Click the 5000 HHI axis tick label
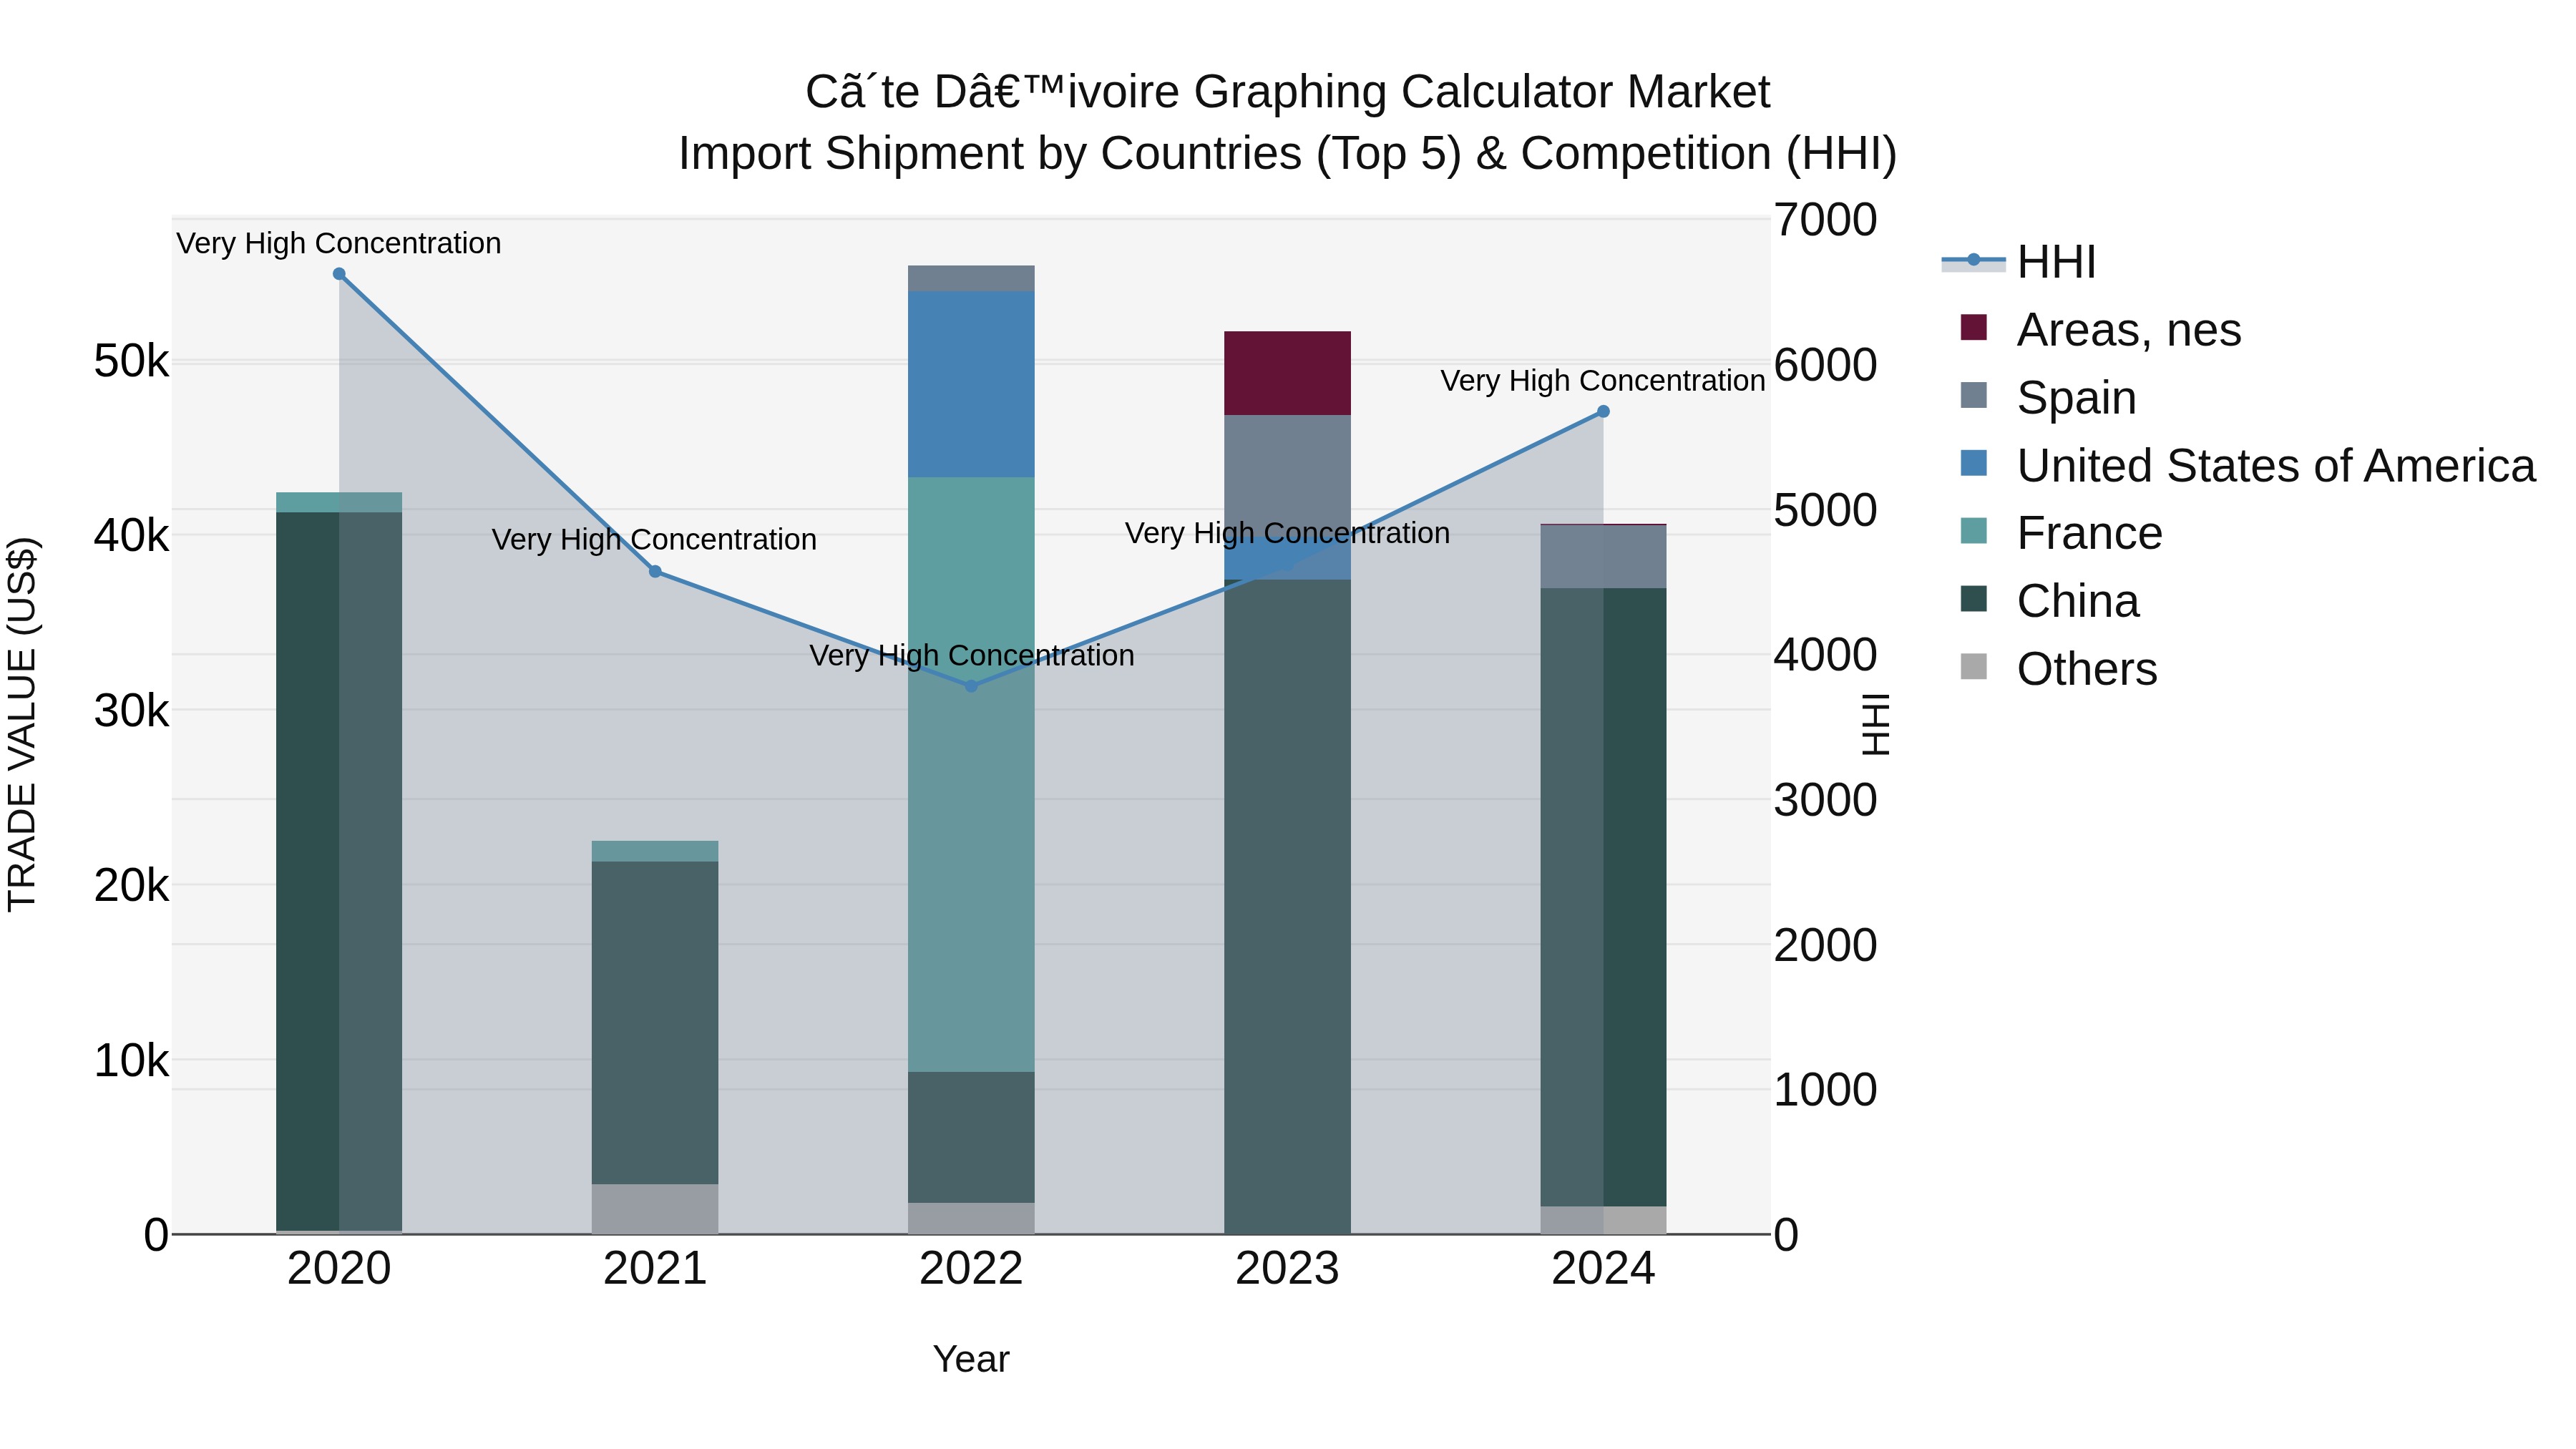This screenshot has height=1449, width=2576. (x=1826, y=510)
